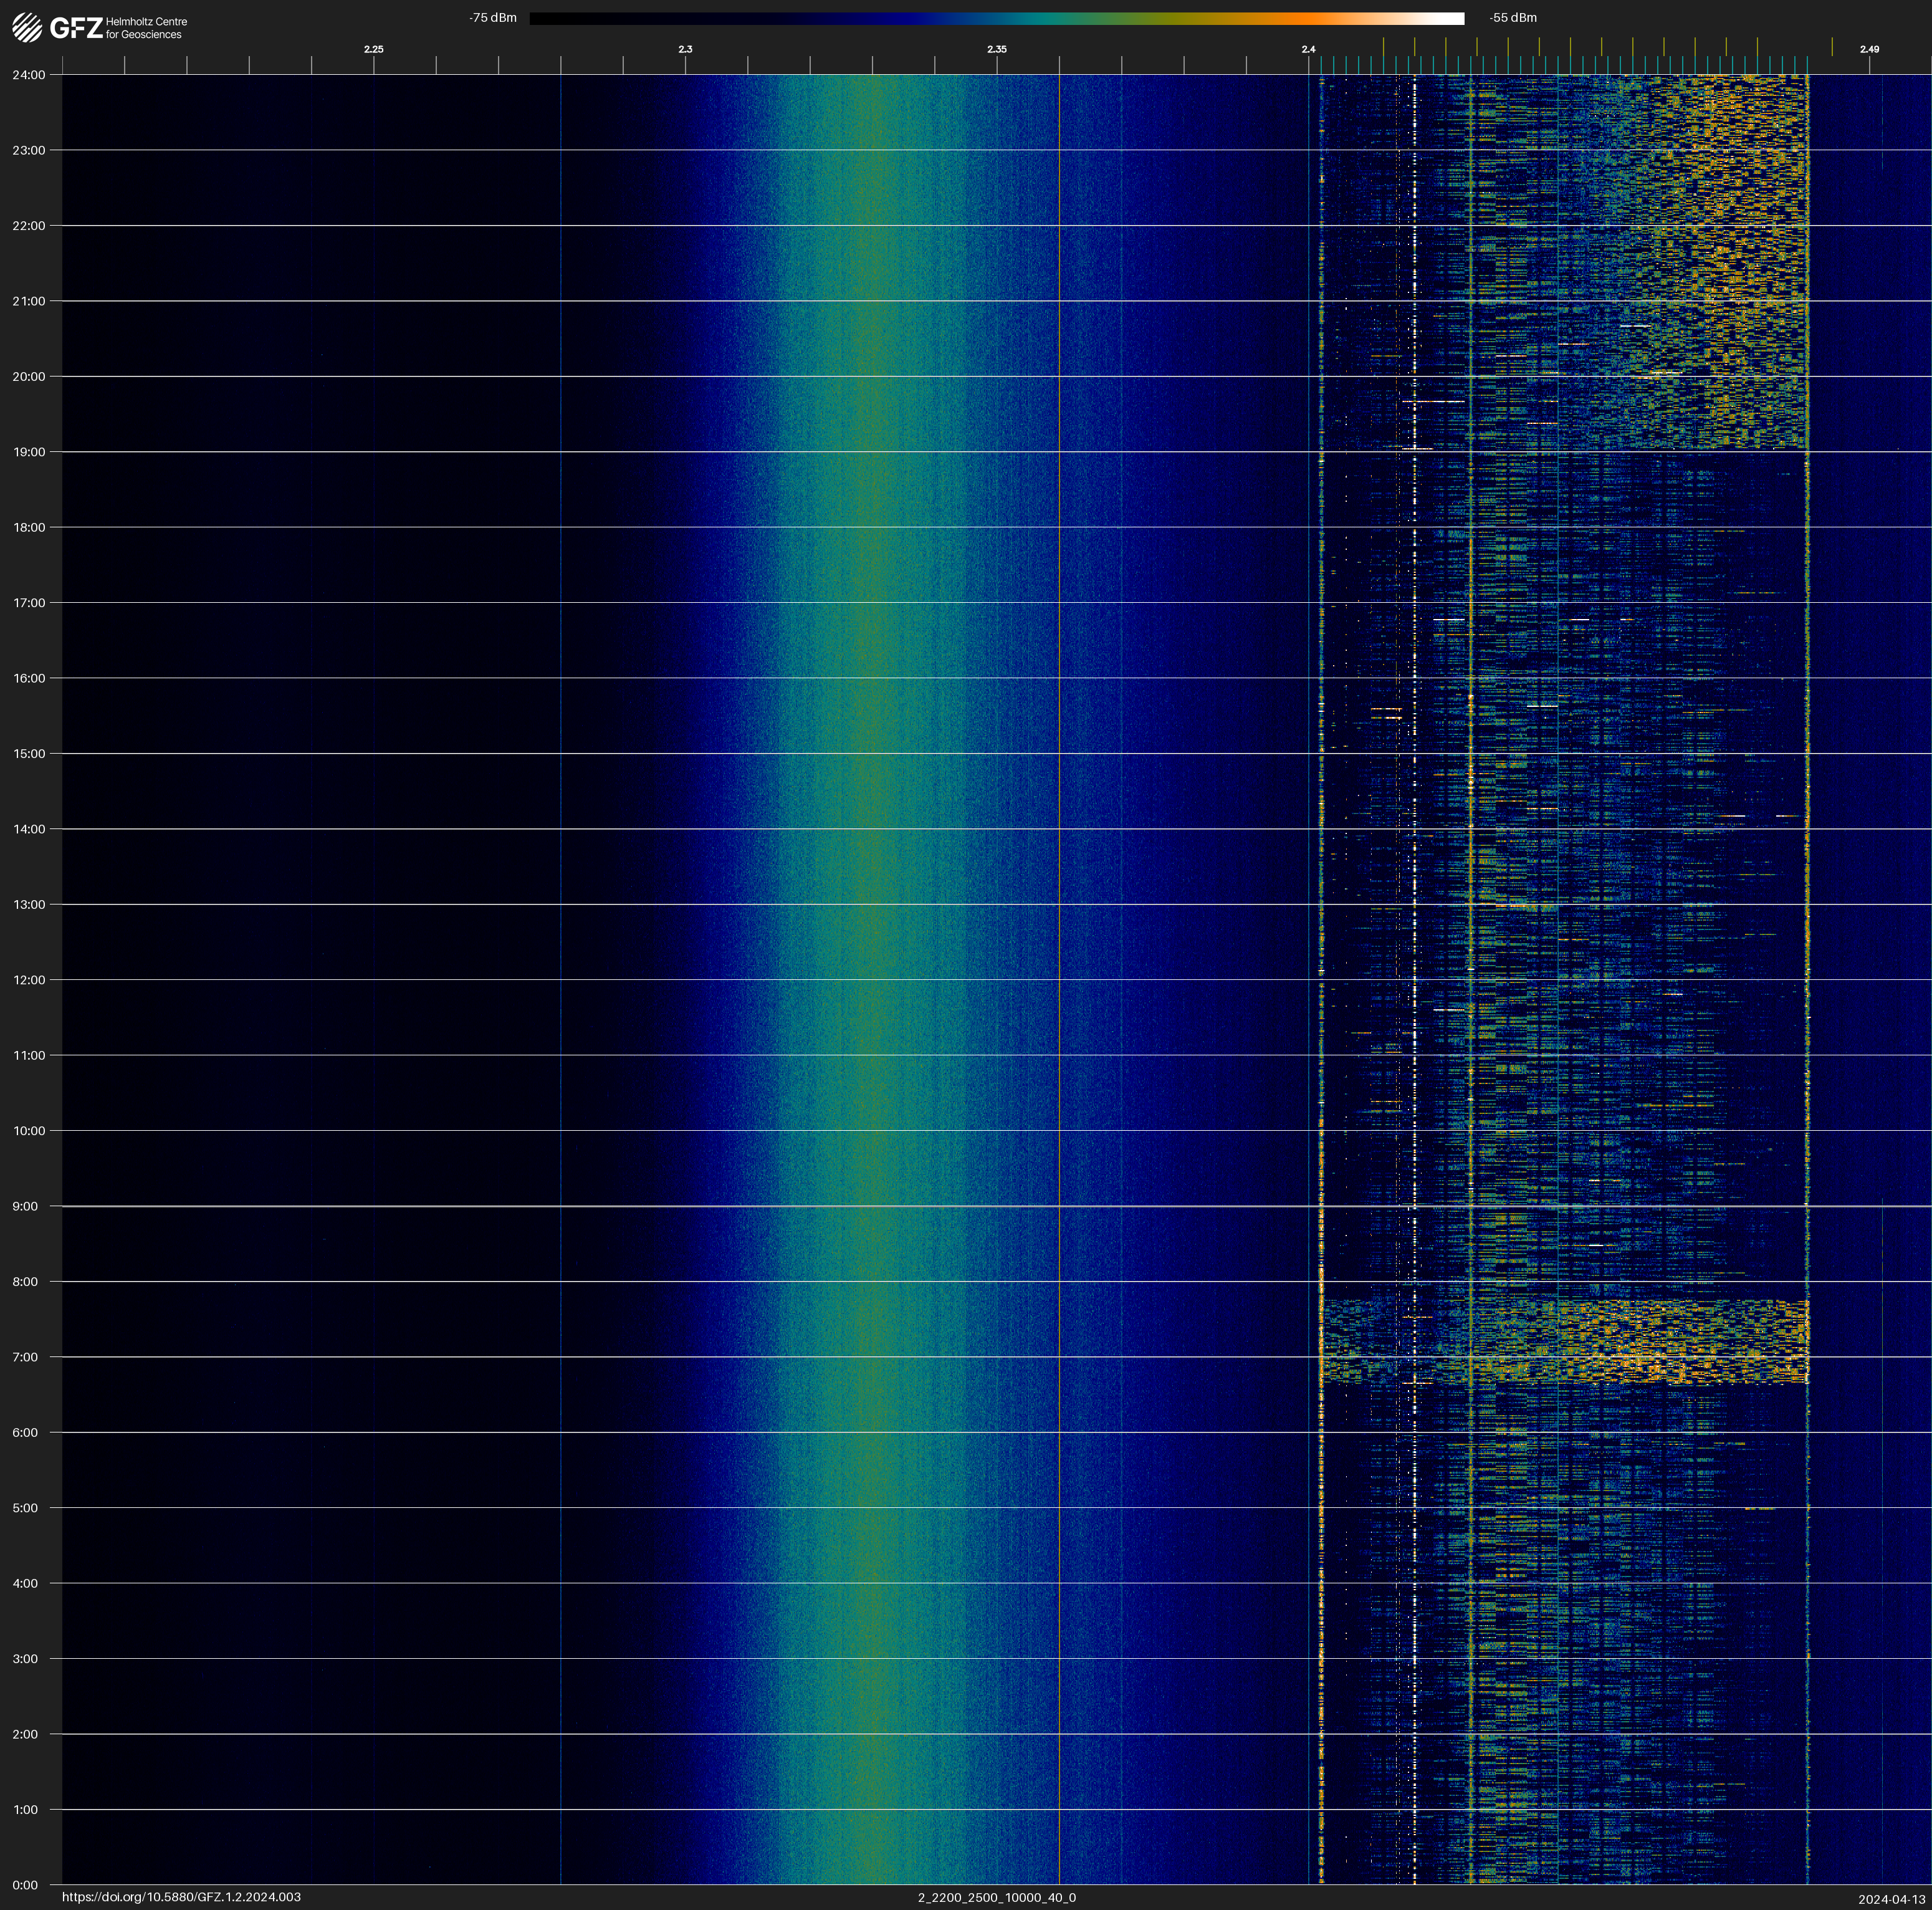Click the 16:00 time axis label
The height and width of the screenshot is (1910, 1932).
pyautogui.click(x=29, y=678)
